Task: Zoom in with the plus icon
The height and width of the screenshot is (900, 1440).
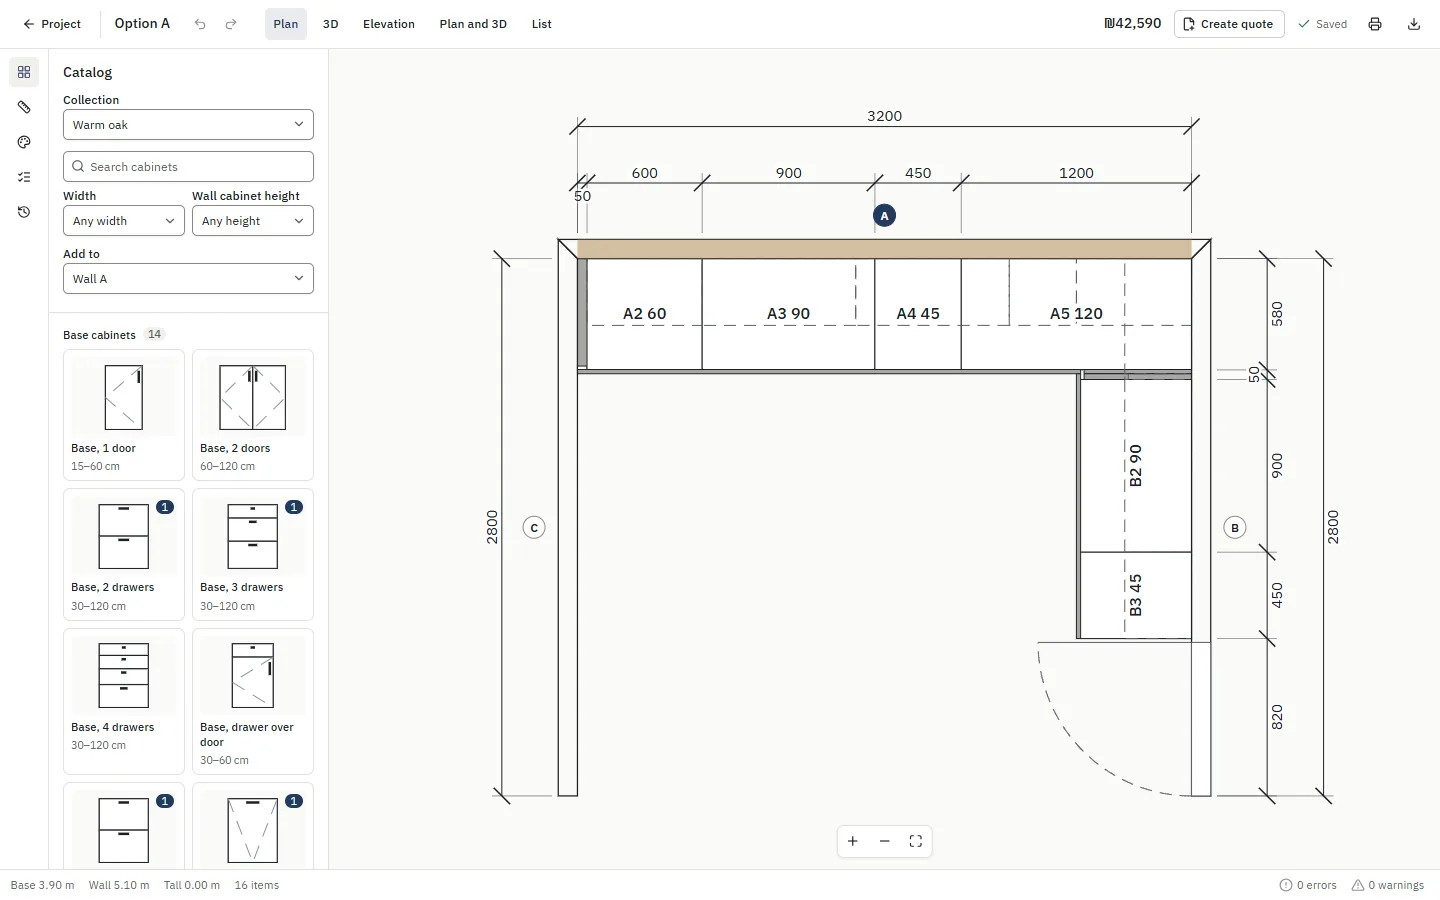Action: pos(853,841)
